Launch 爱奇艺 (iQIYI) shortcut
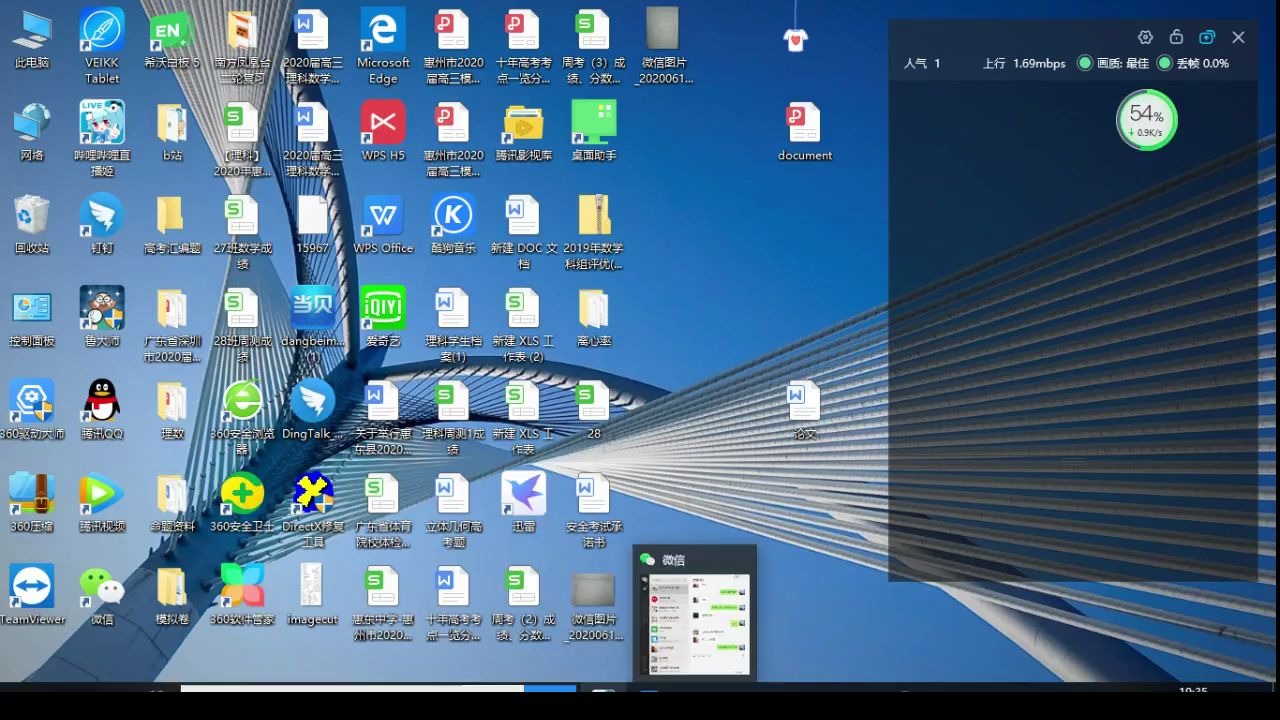Screen dimensions: 1280x720 tap(383, 317)
